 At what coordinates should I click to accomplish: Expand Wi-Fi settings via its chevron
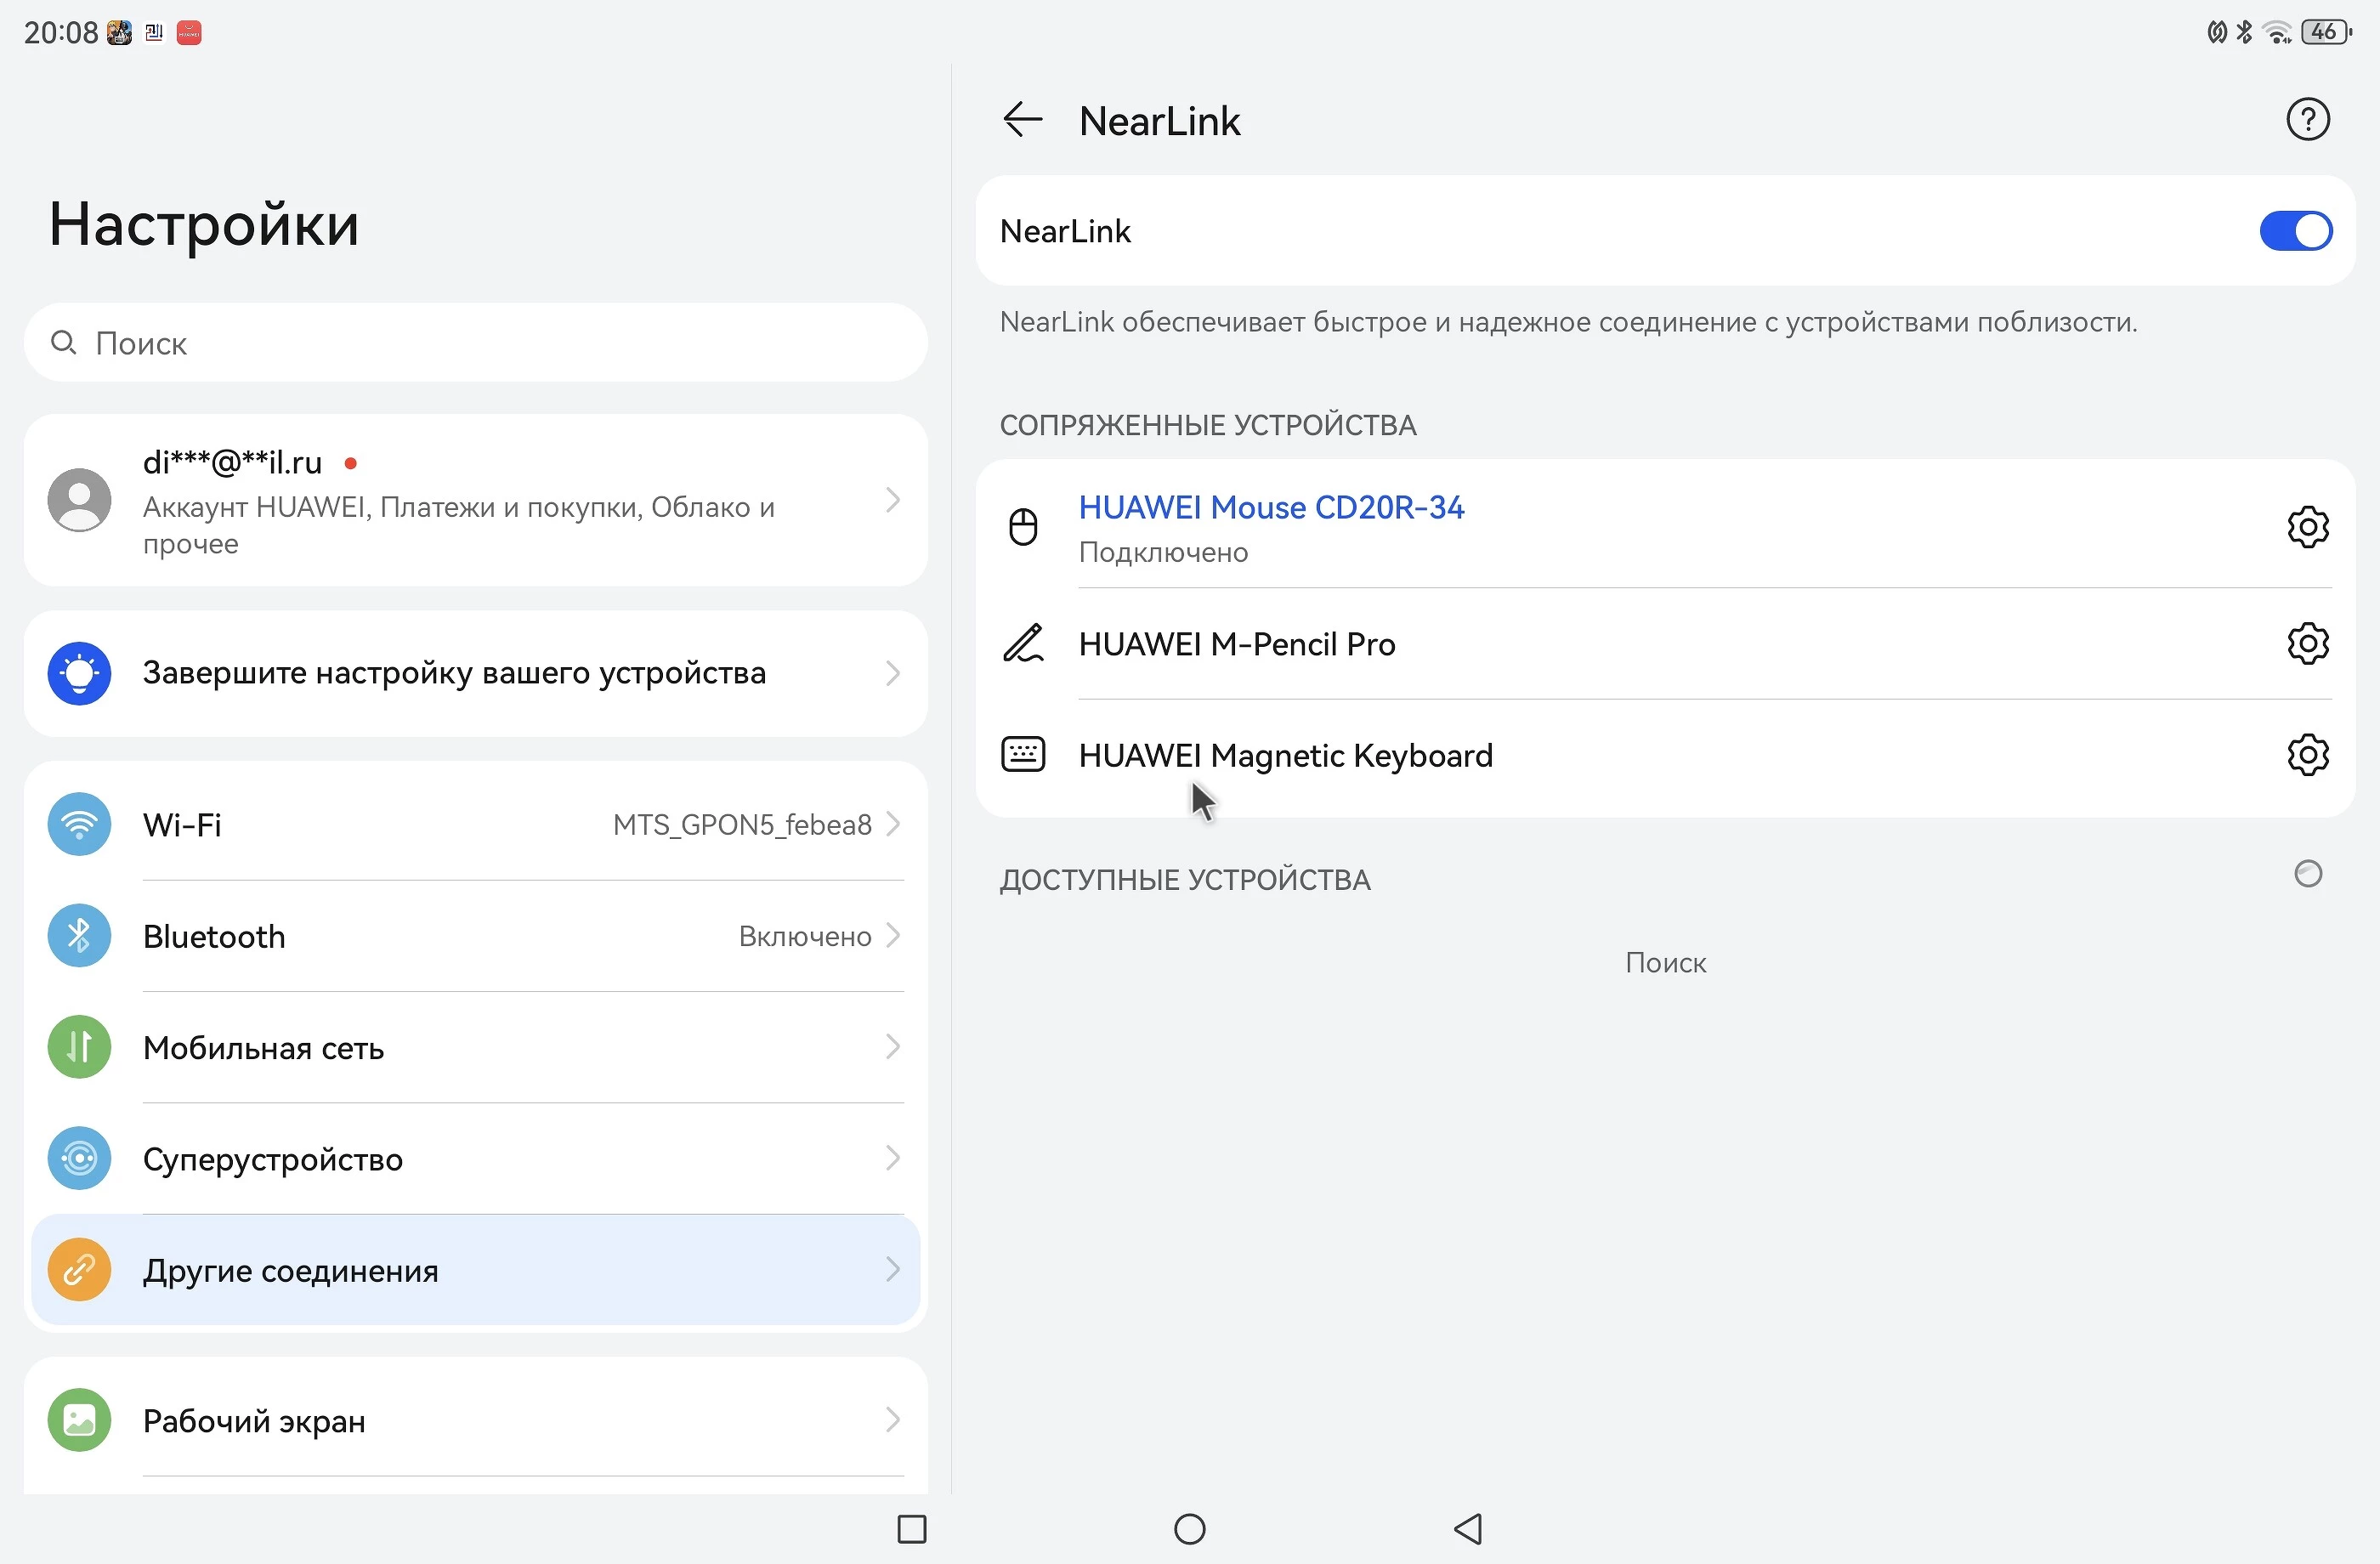tap(893, 825)
